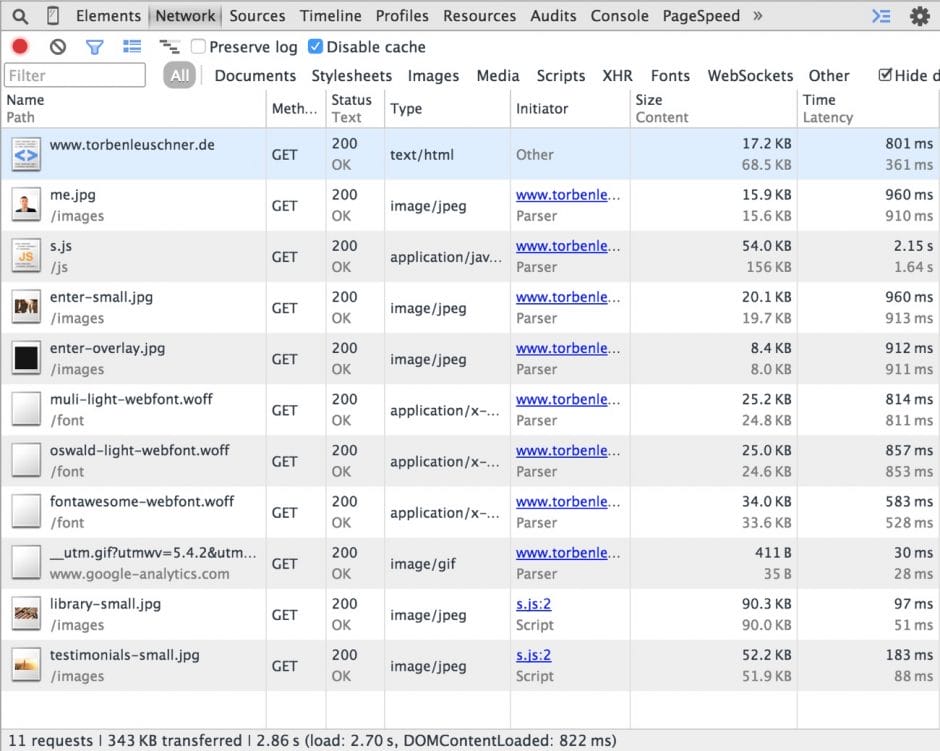Sort requests by the Size column
The width and height of the screenshot is (940, 751).
651,100
